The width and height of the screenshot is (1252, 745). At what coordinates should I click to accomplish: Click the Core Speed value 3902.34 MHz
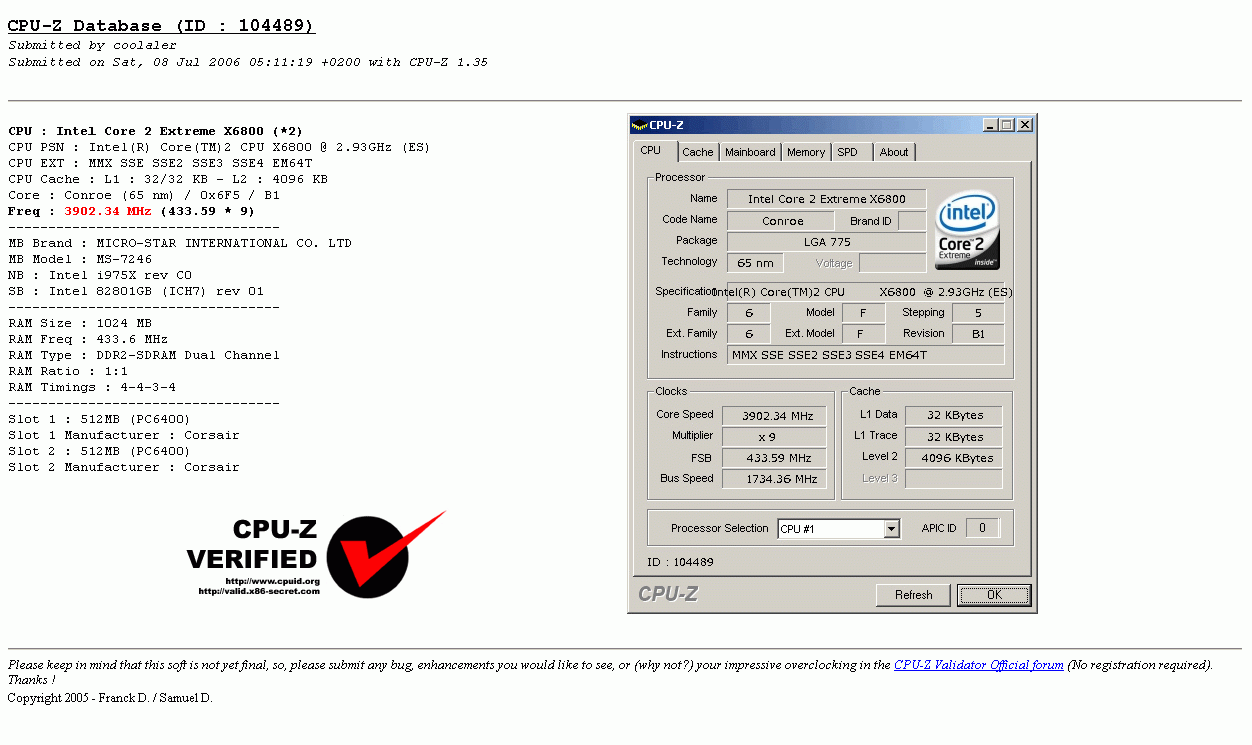774,416
